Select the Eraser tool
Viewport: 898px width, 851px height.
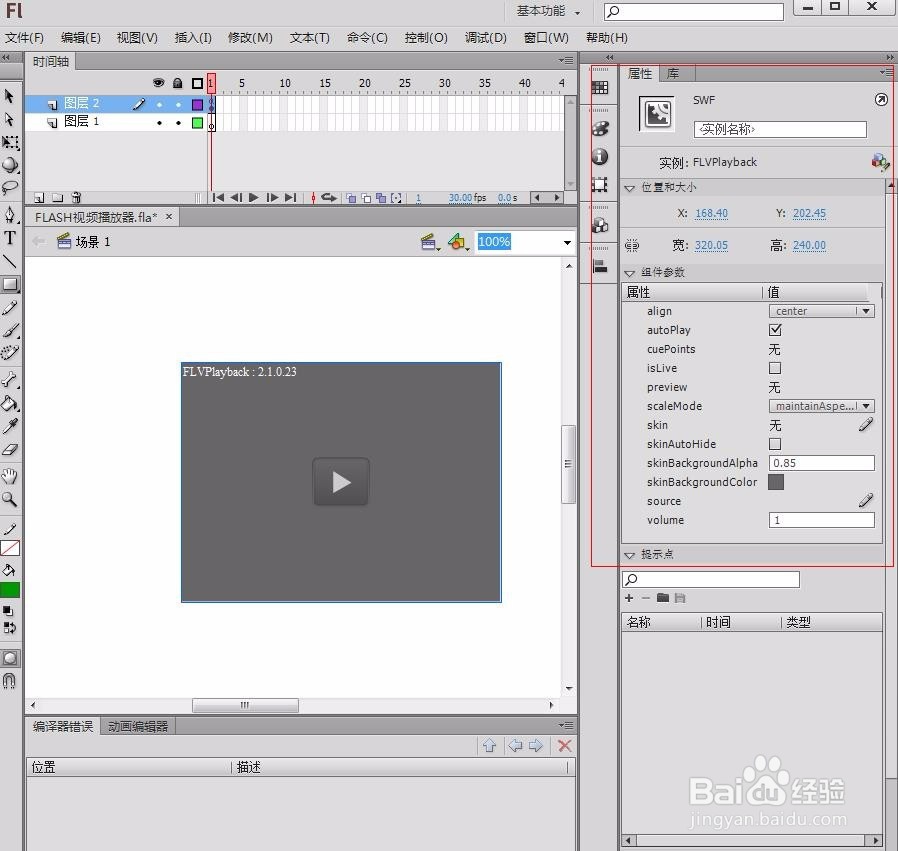(x=10, y=450)
